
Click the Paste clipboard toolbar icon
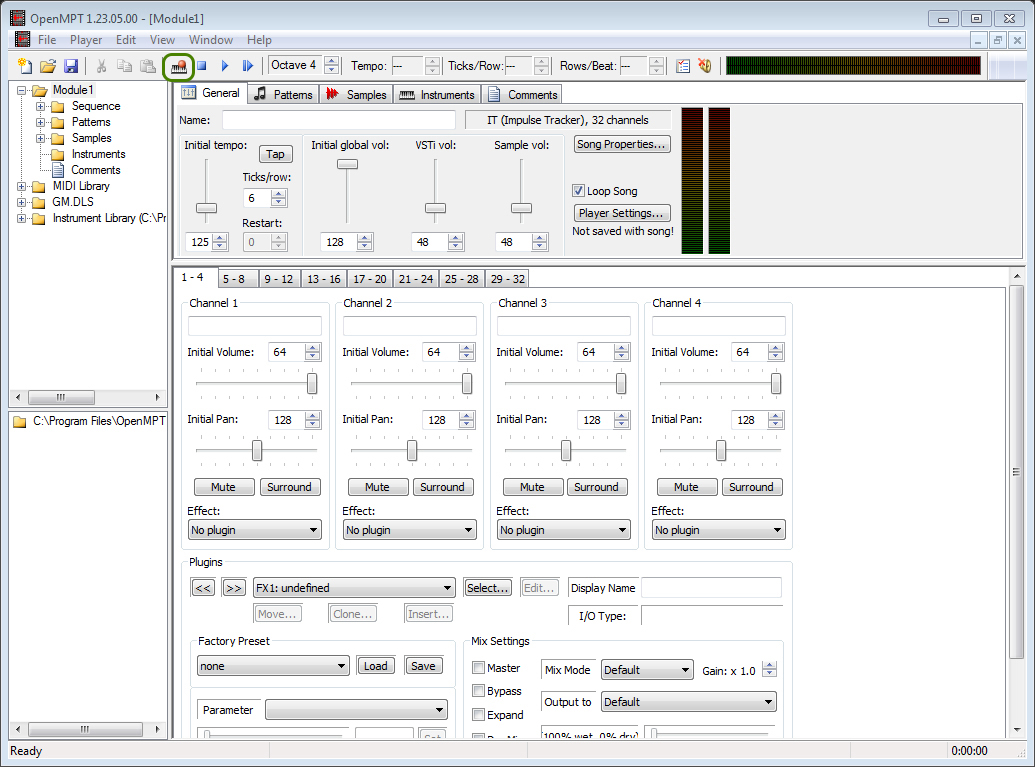click(x=148, y=66)
